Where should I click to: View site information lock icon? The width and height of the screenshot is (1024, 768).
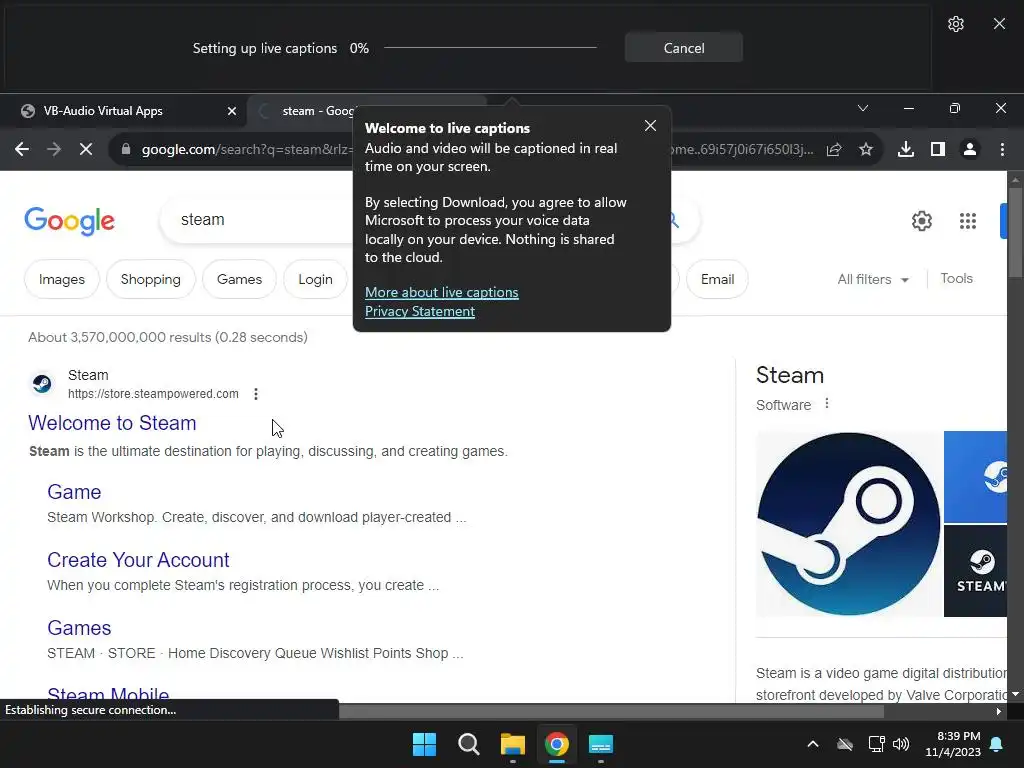pyautogui.click(x=126, y=149)
